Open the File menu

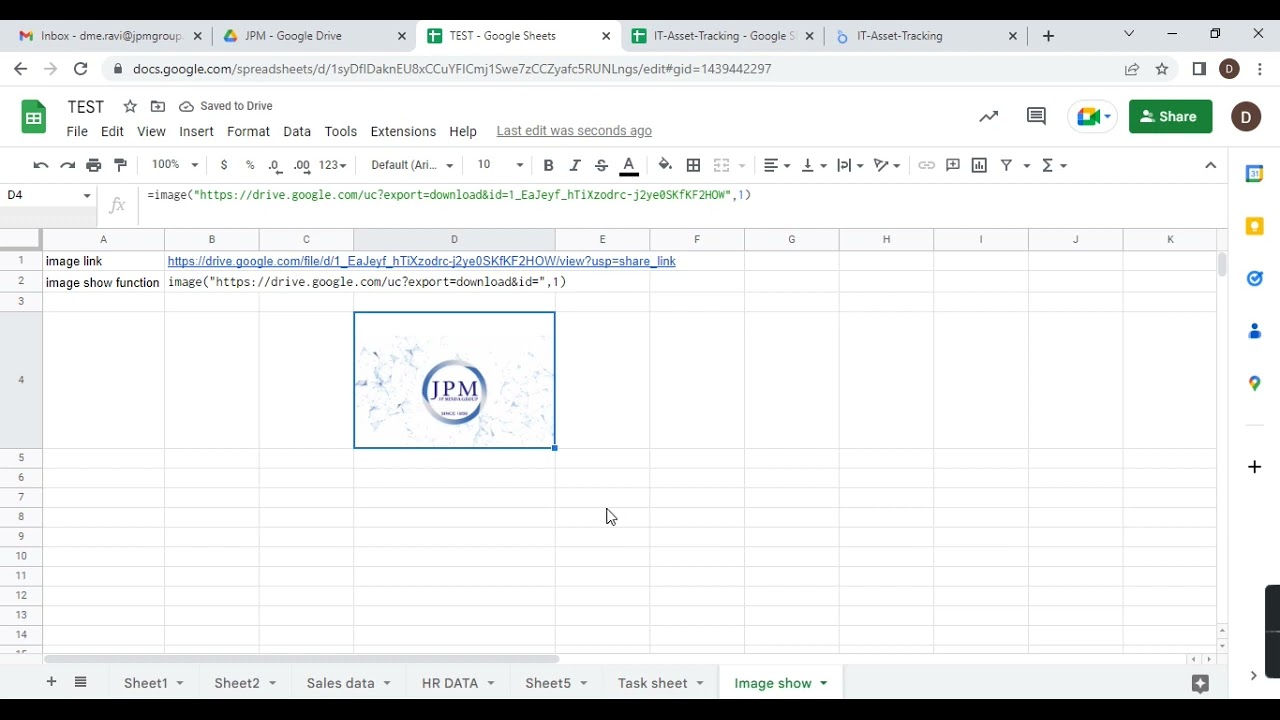[77, 131]
